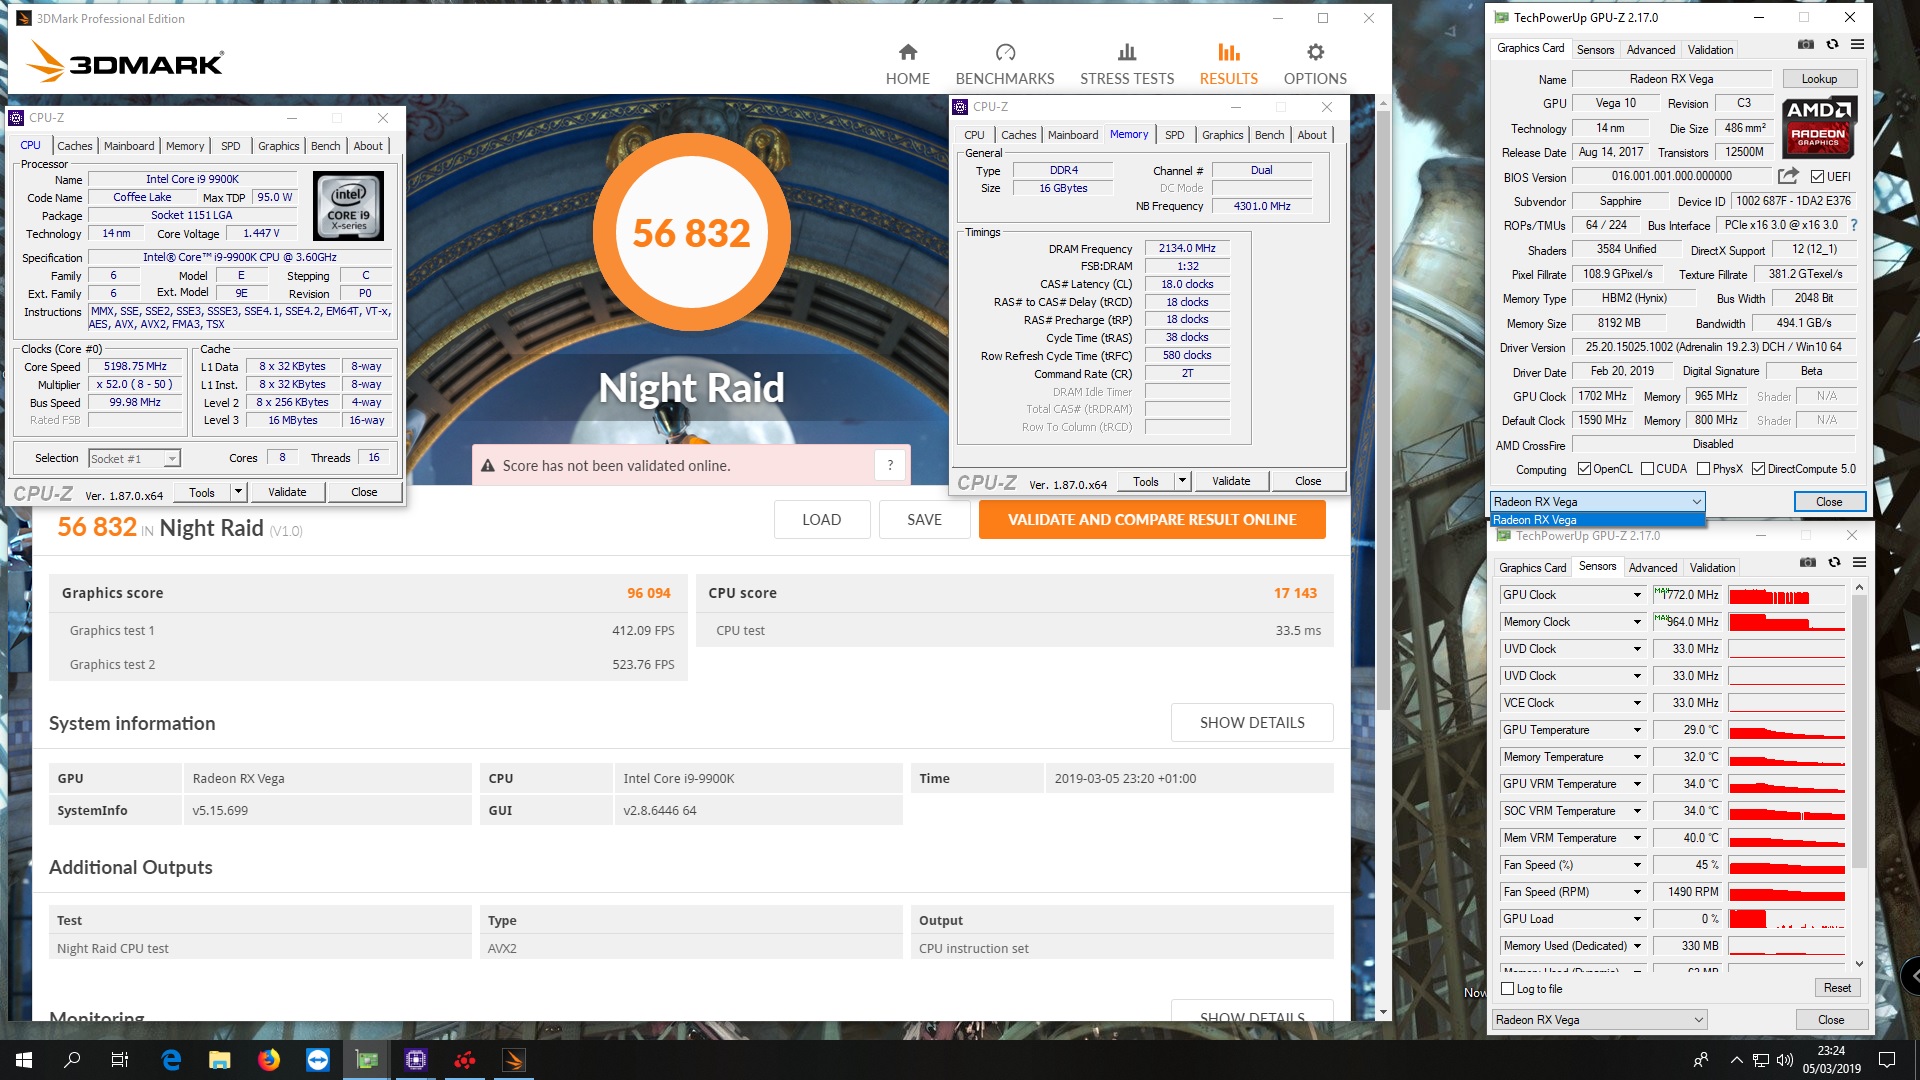Click the 3DMARK logo

pos(125,62)
